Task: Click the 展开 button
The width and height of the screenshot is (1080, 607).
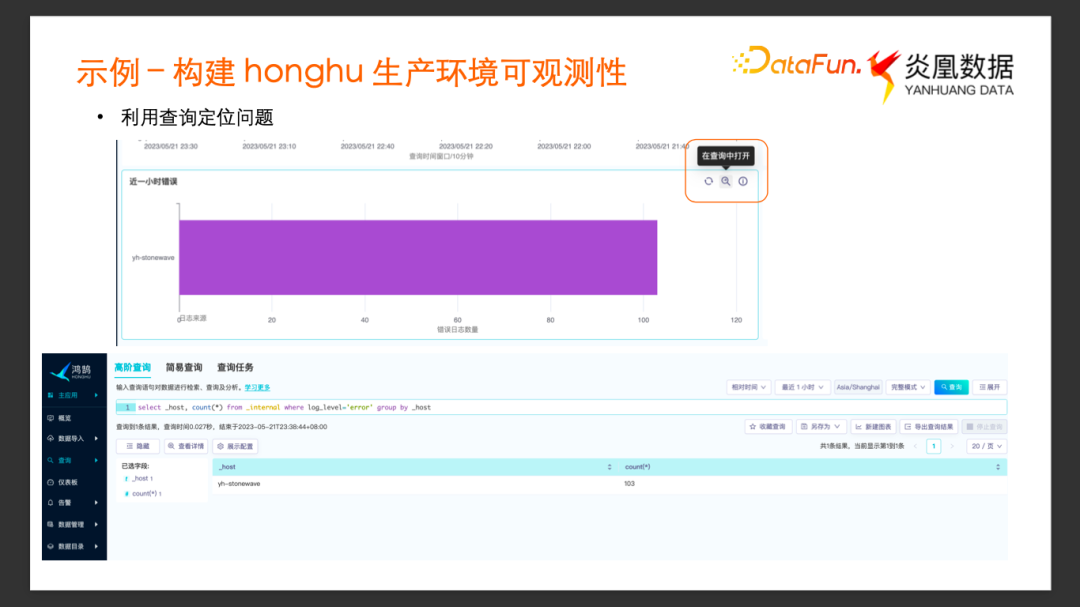Action: [x=990, y=387]
